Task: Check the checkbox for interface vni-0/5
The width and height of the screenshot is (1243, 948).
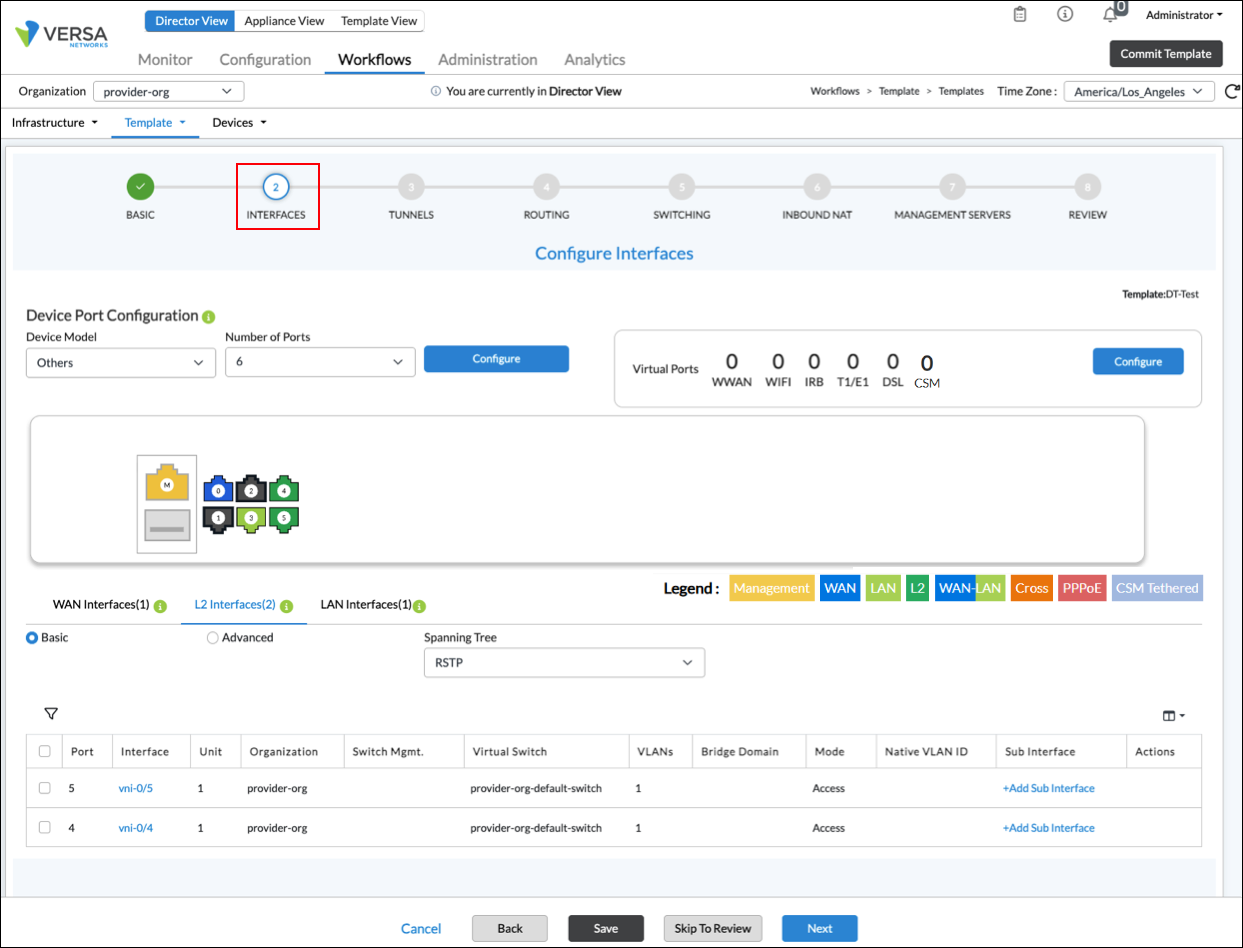Action: click(44, 788)
